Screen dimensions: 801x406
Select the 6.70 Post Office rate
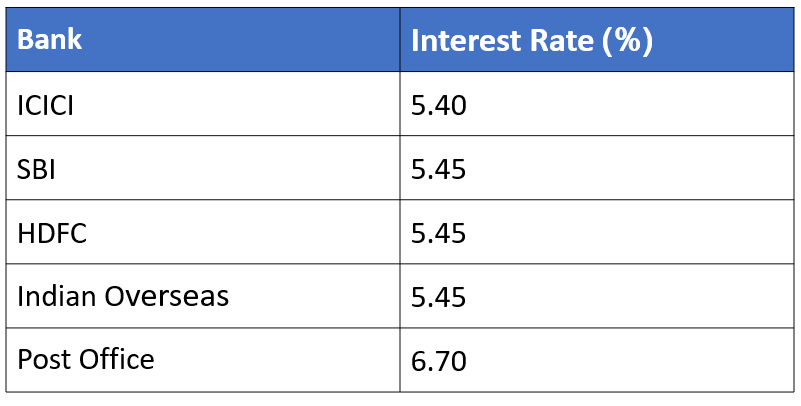click(x=438, y=360)
